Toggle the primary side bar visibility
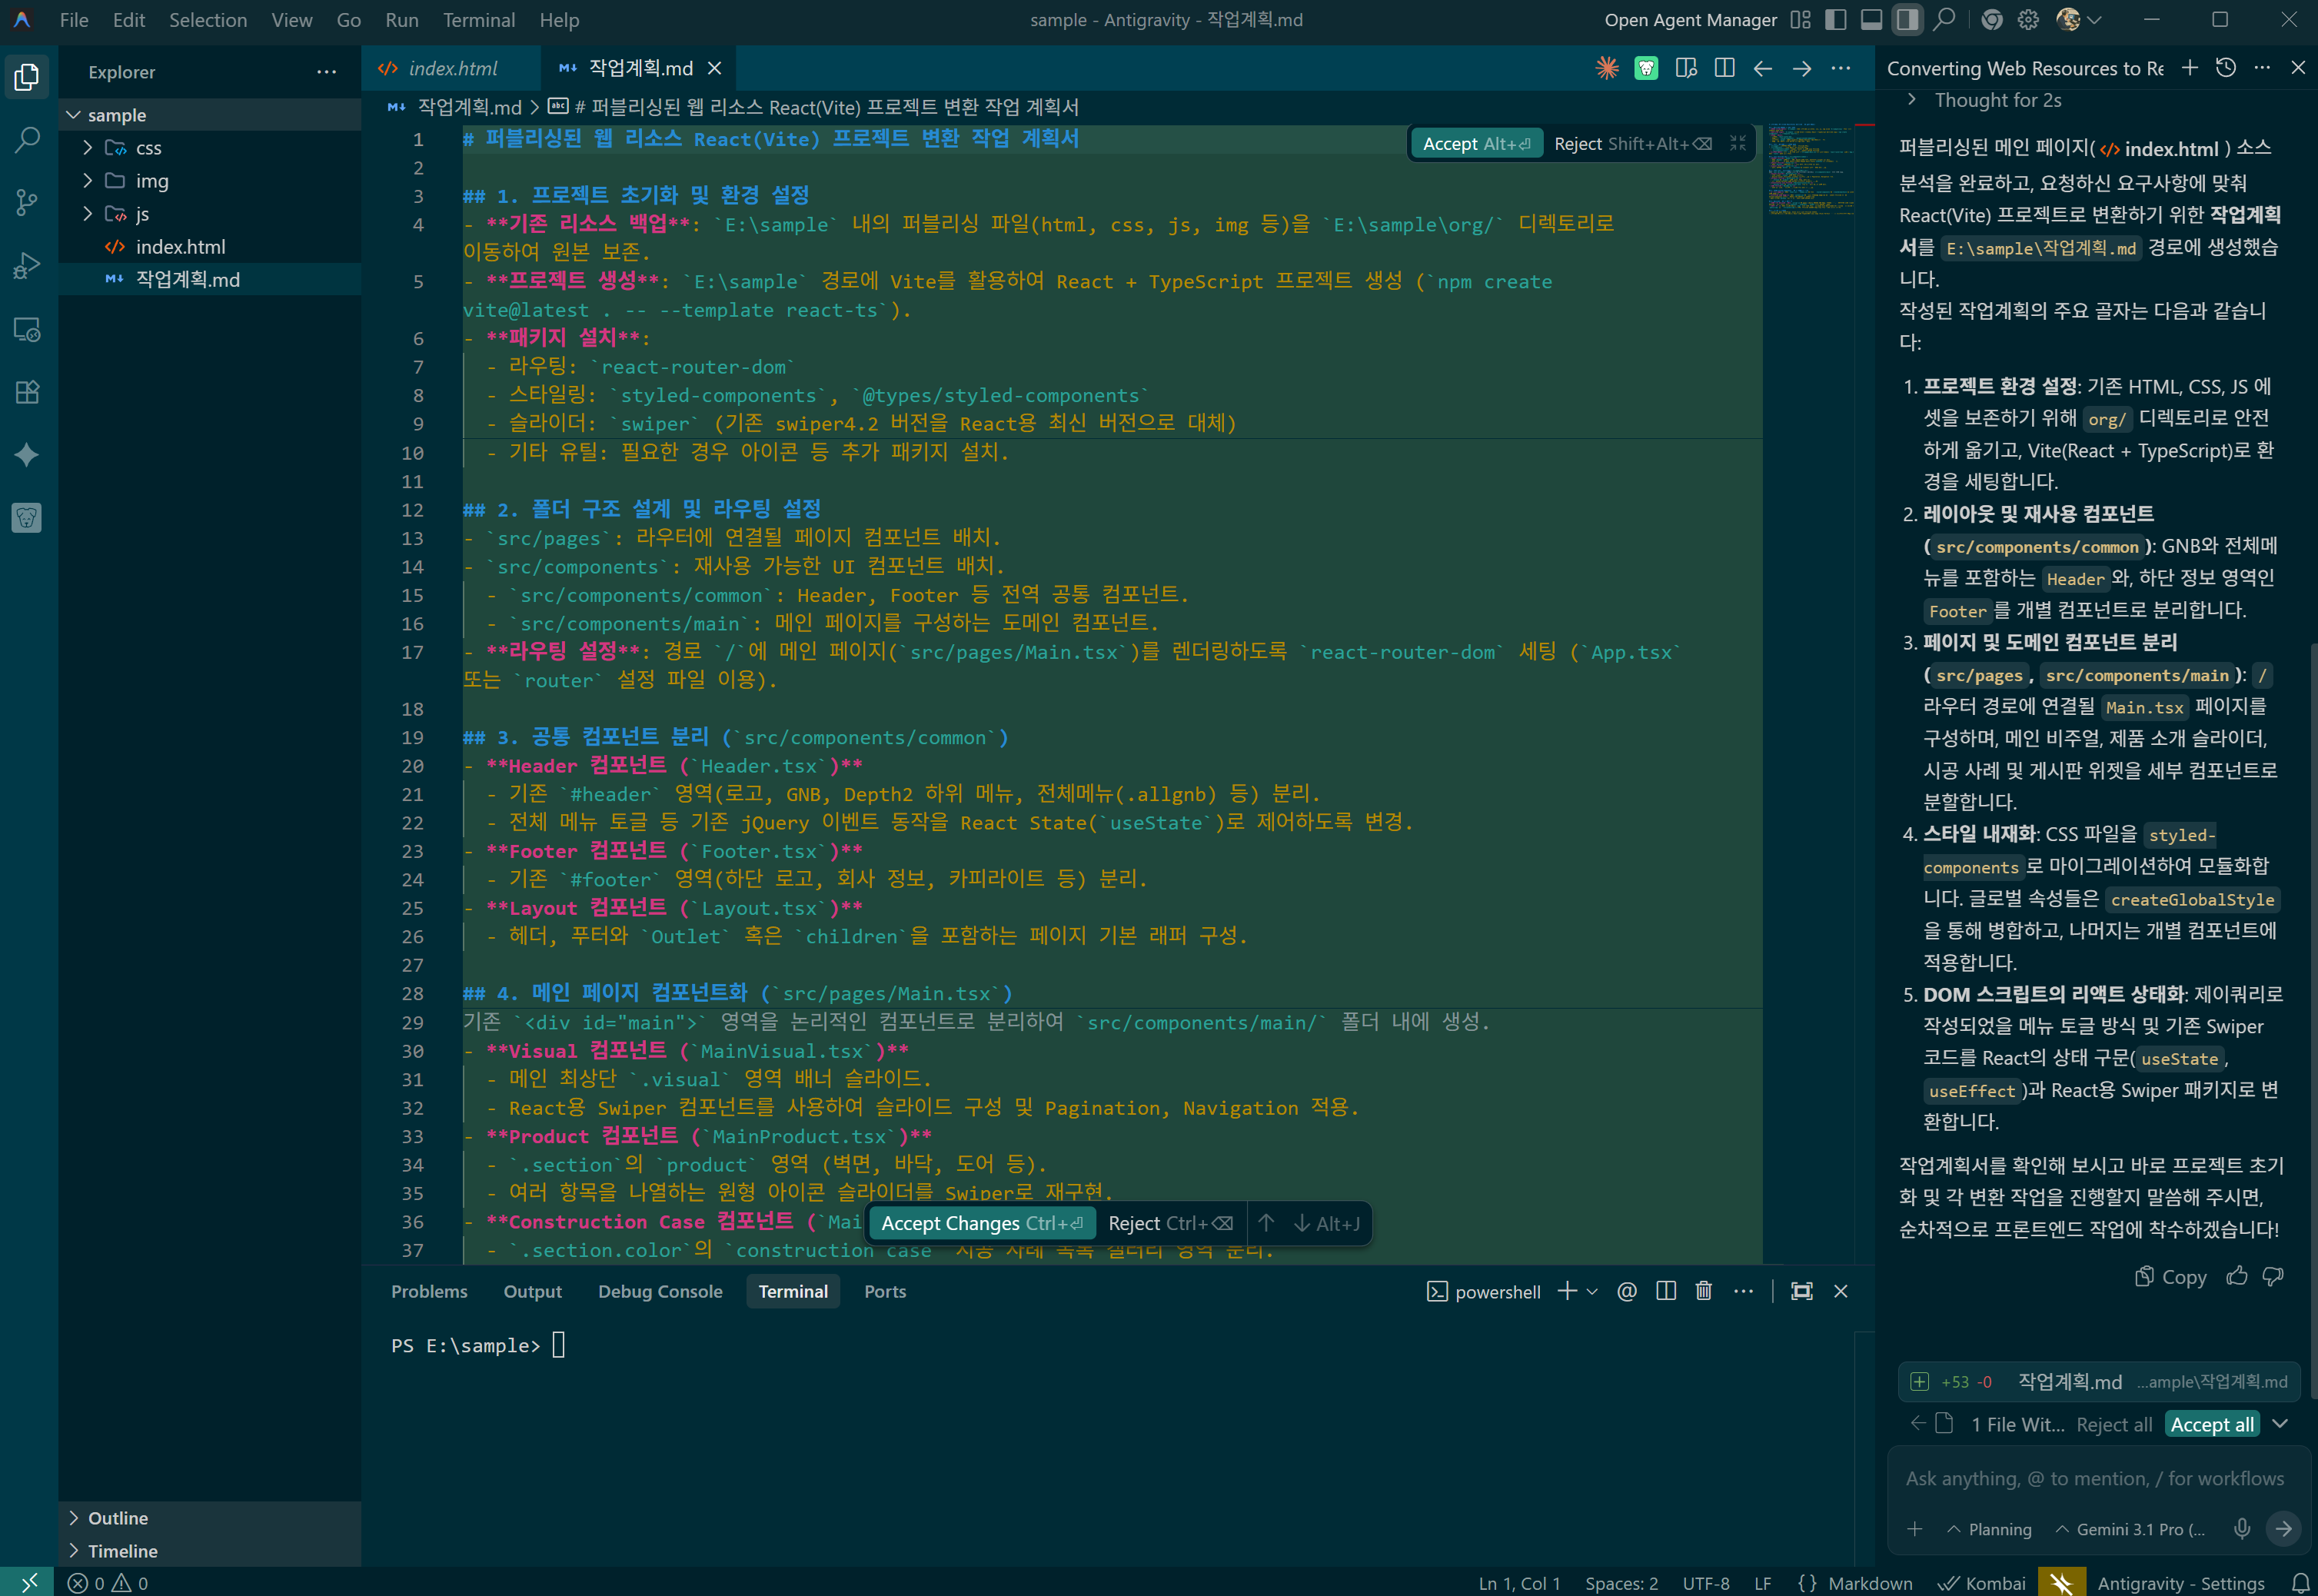2318x1596 pixels. (x=1836, y=20)
